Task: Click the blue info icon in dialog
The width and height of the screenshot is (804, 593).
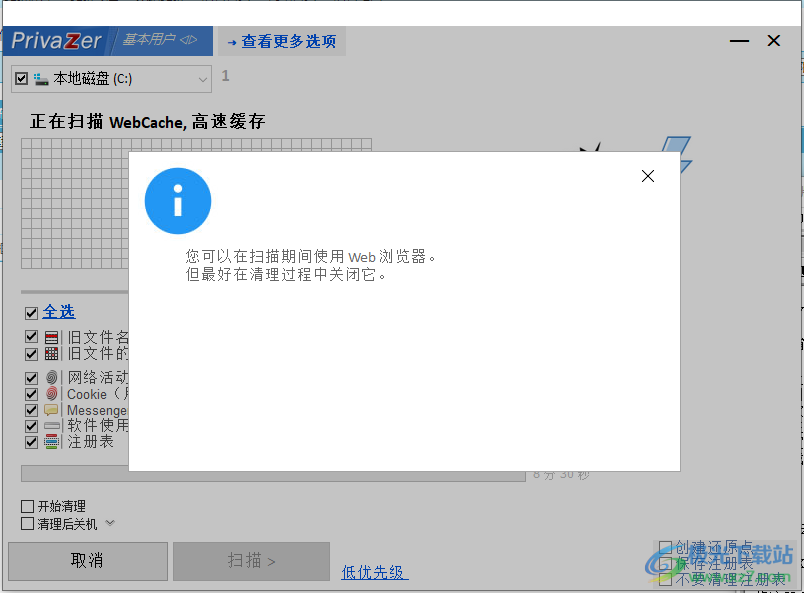Action: [177, 201]
